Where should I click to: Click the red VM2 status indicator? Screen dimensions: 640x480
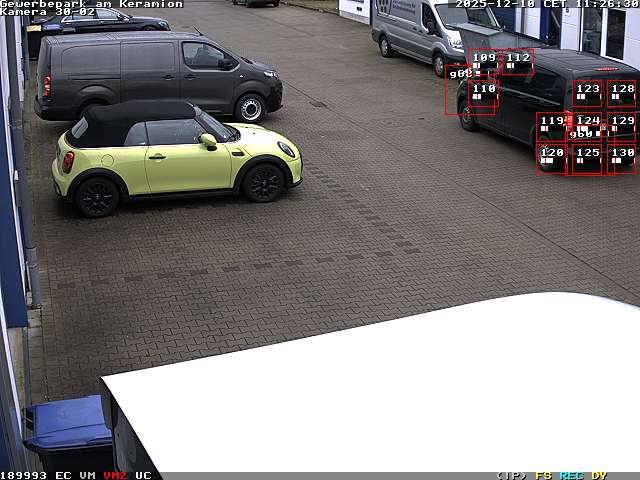tap(115, 475)
